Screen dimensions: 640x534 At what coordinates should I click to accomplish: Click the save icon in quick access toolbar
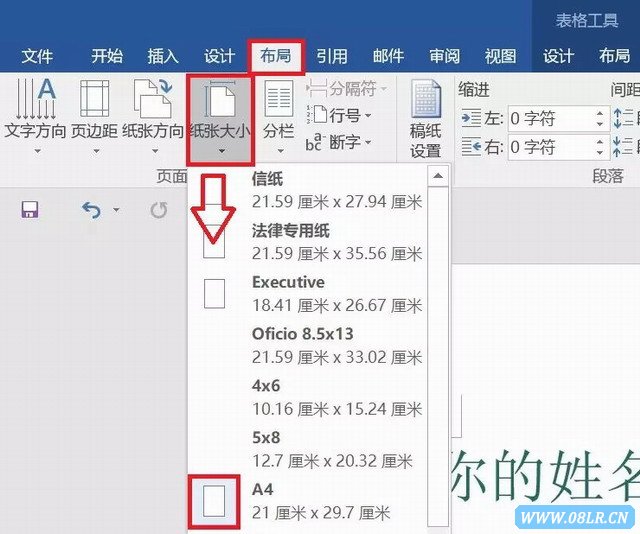click(x=30, y=210)
